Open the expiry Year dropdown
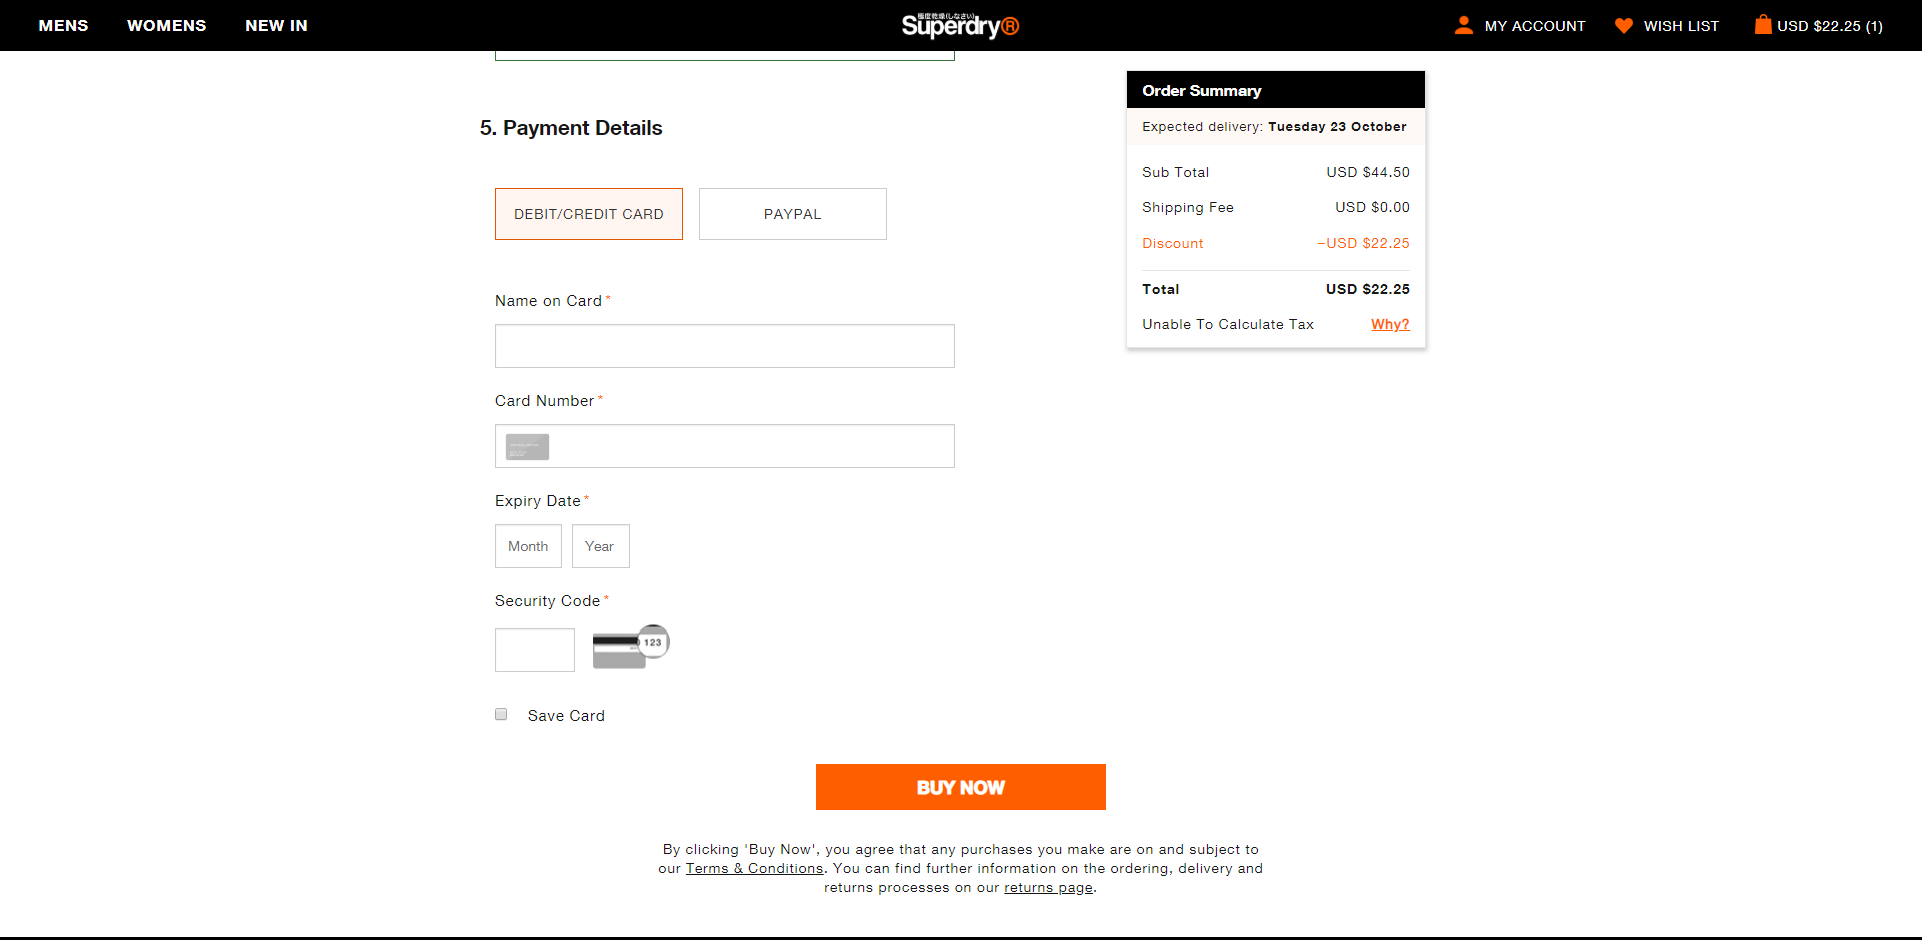Image resolution: width=1922 pixels, height=940 pixels. pyautogui.click(x=600, y=546)
